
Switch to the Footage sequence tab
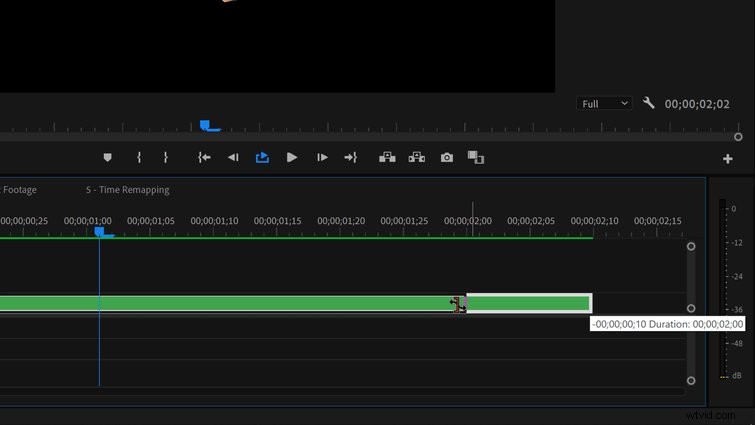coord(18,190)
